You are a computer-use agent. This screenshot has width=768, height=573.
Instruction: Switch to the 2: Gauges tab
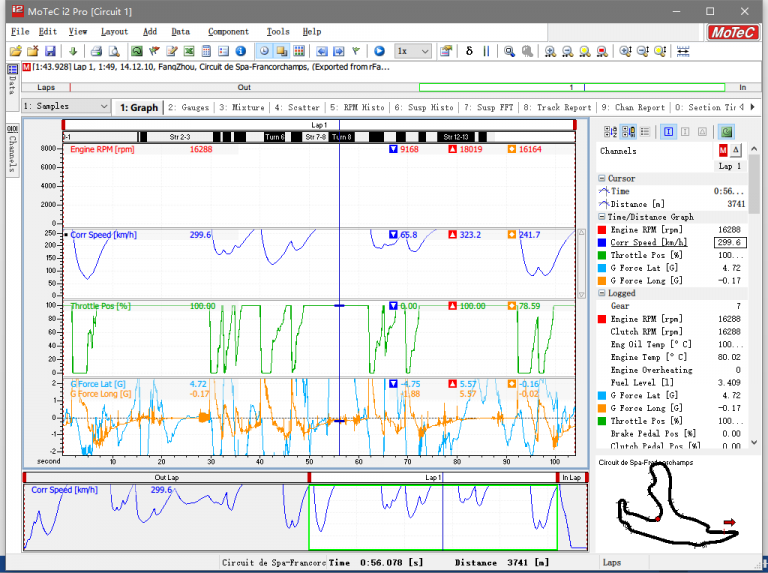(x=189, y=107)
